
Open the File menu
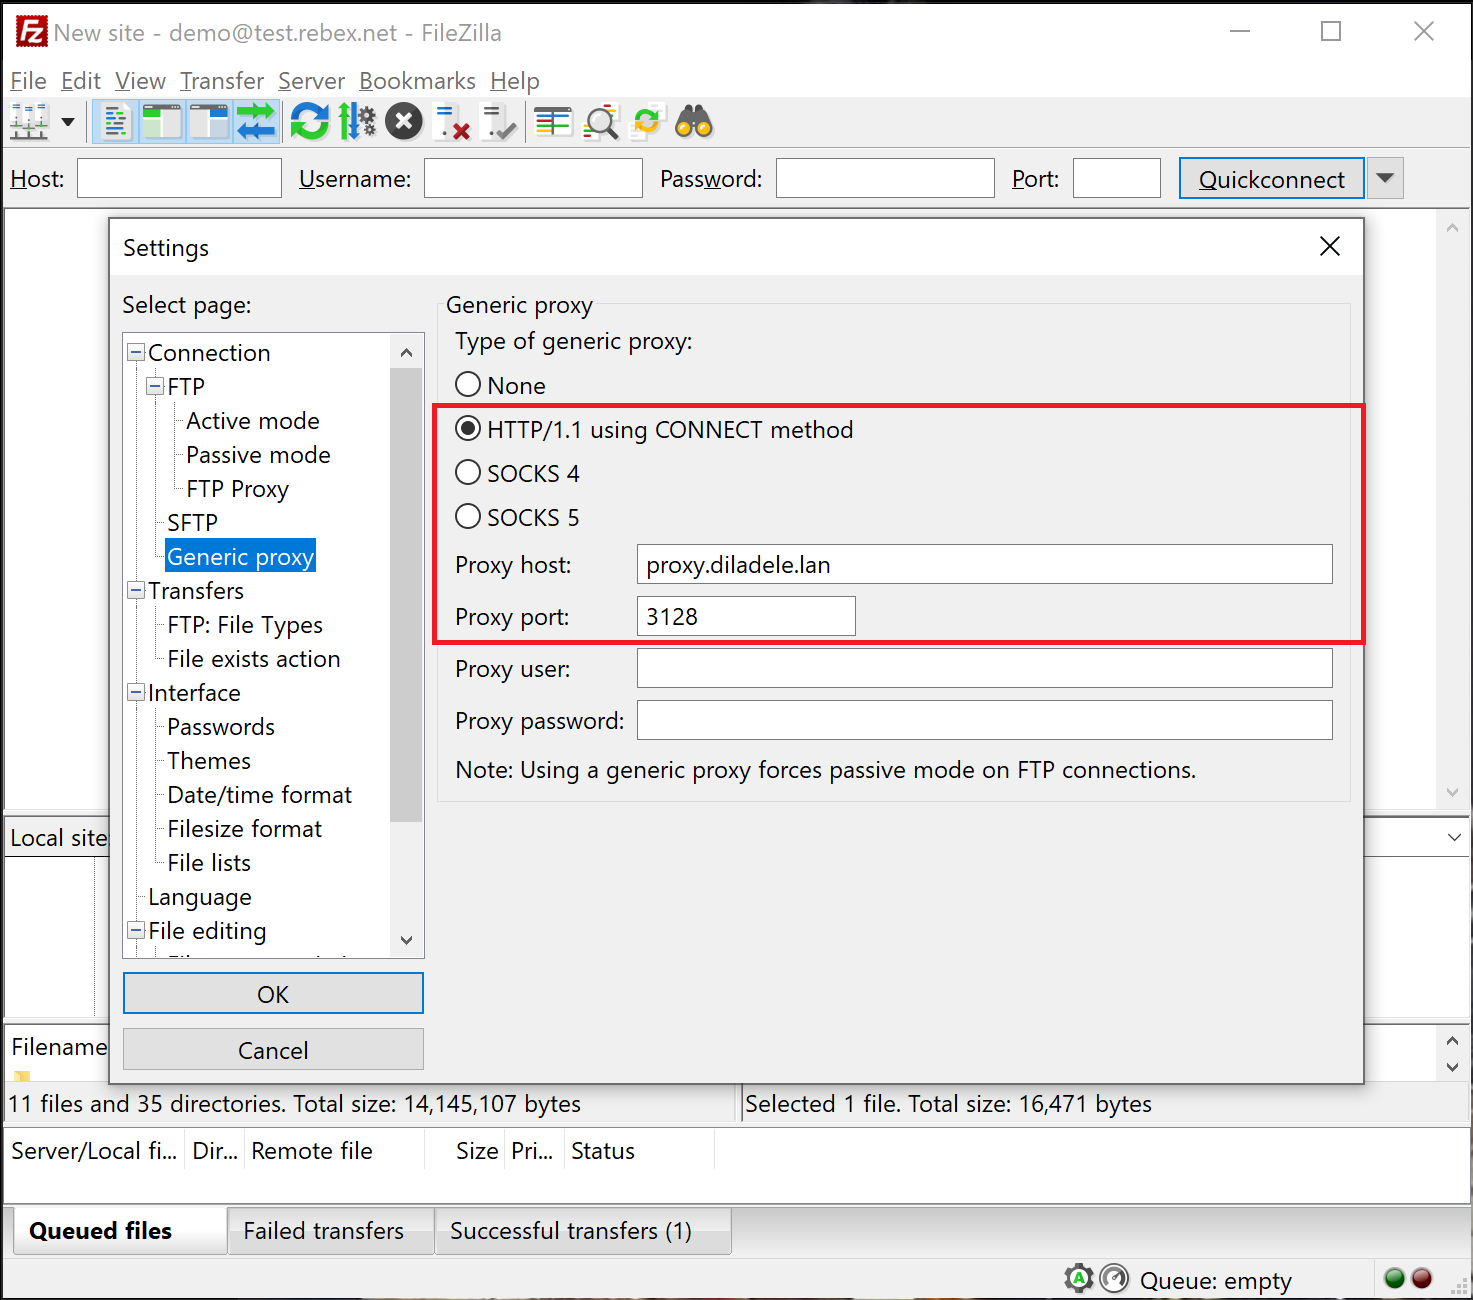pos(28,81)
